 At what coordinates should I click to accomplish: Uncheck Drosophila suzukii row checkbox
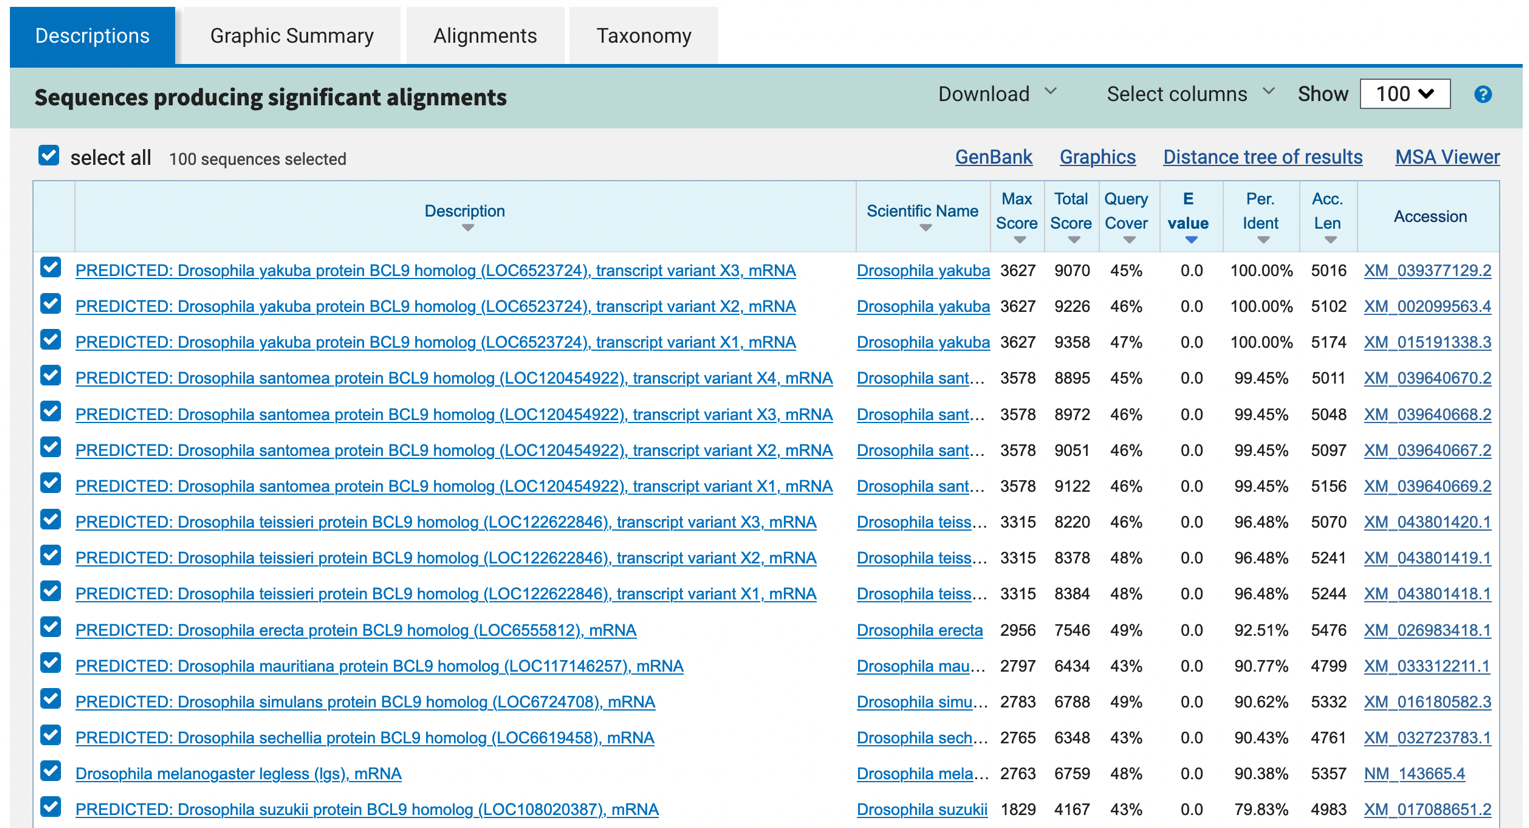tap(51, 808)
